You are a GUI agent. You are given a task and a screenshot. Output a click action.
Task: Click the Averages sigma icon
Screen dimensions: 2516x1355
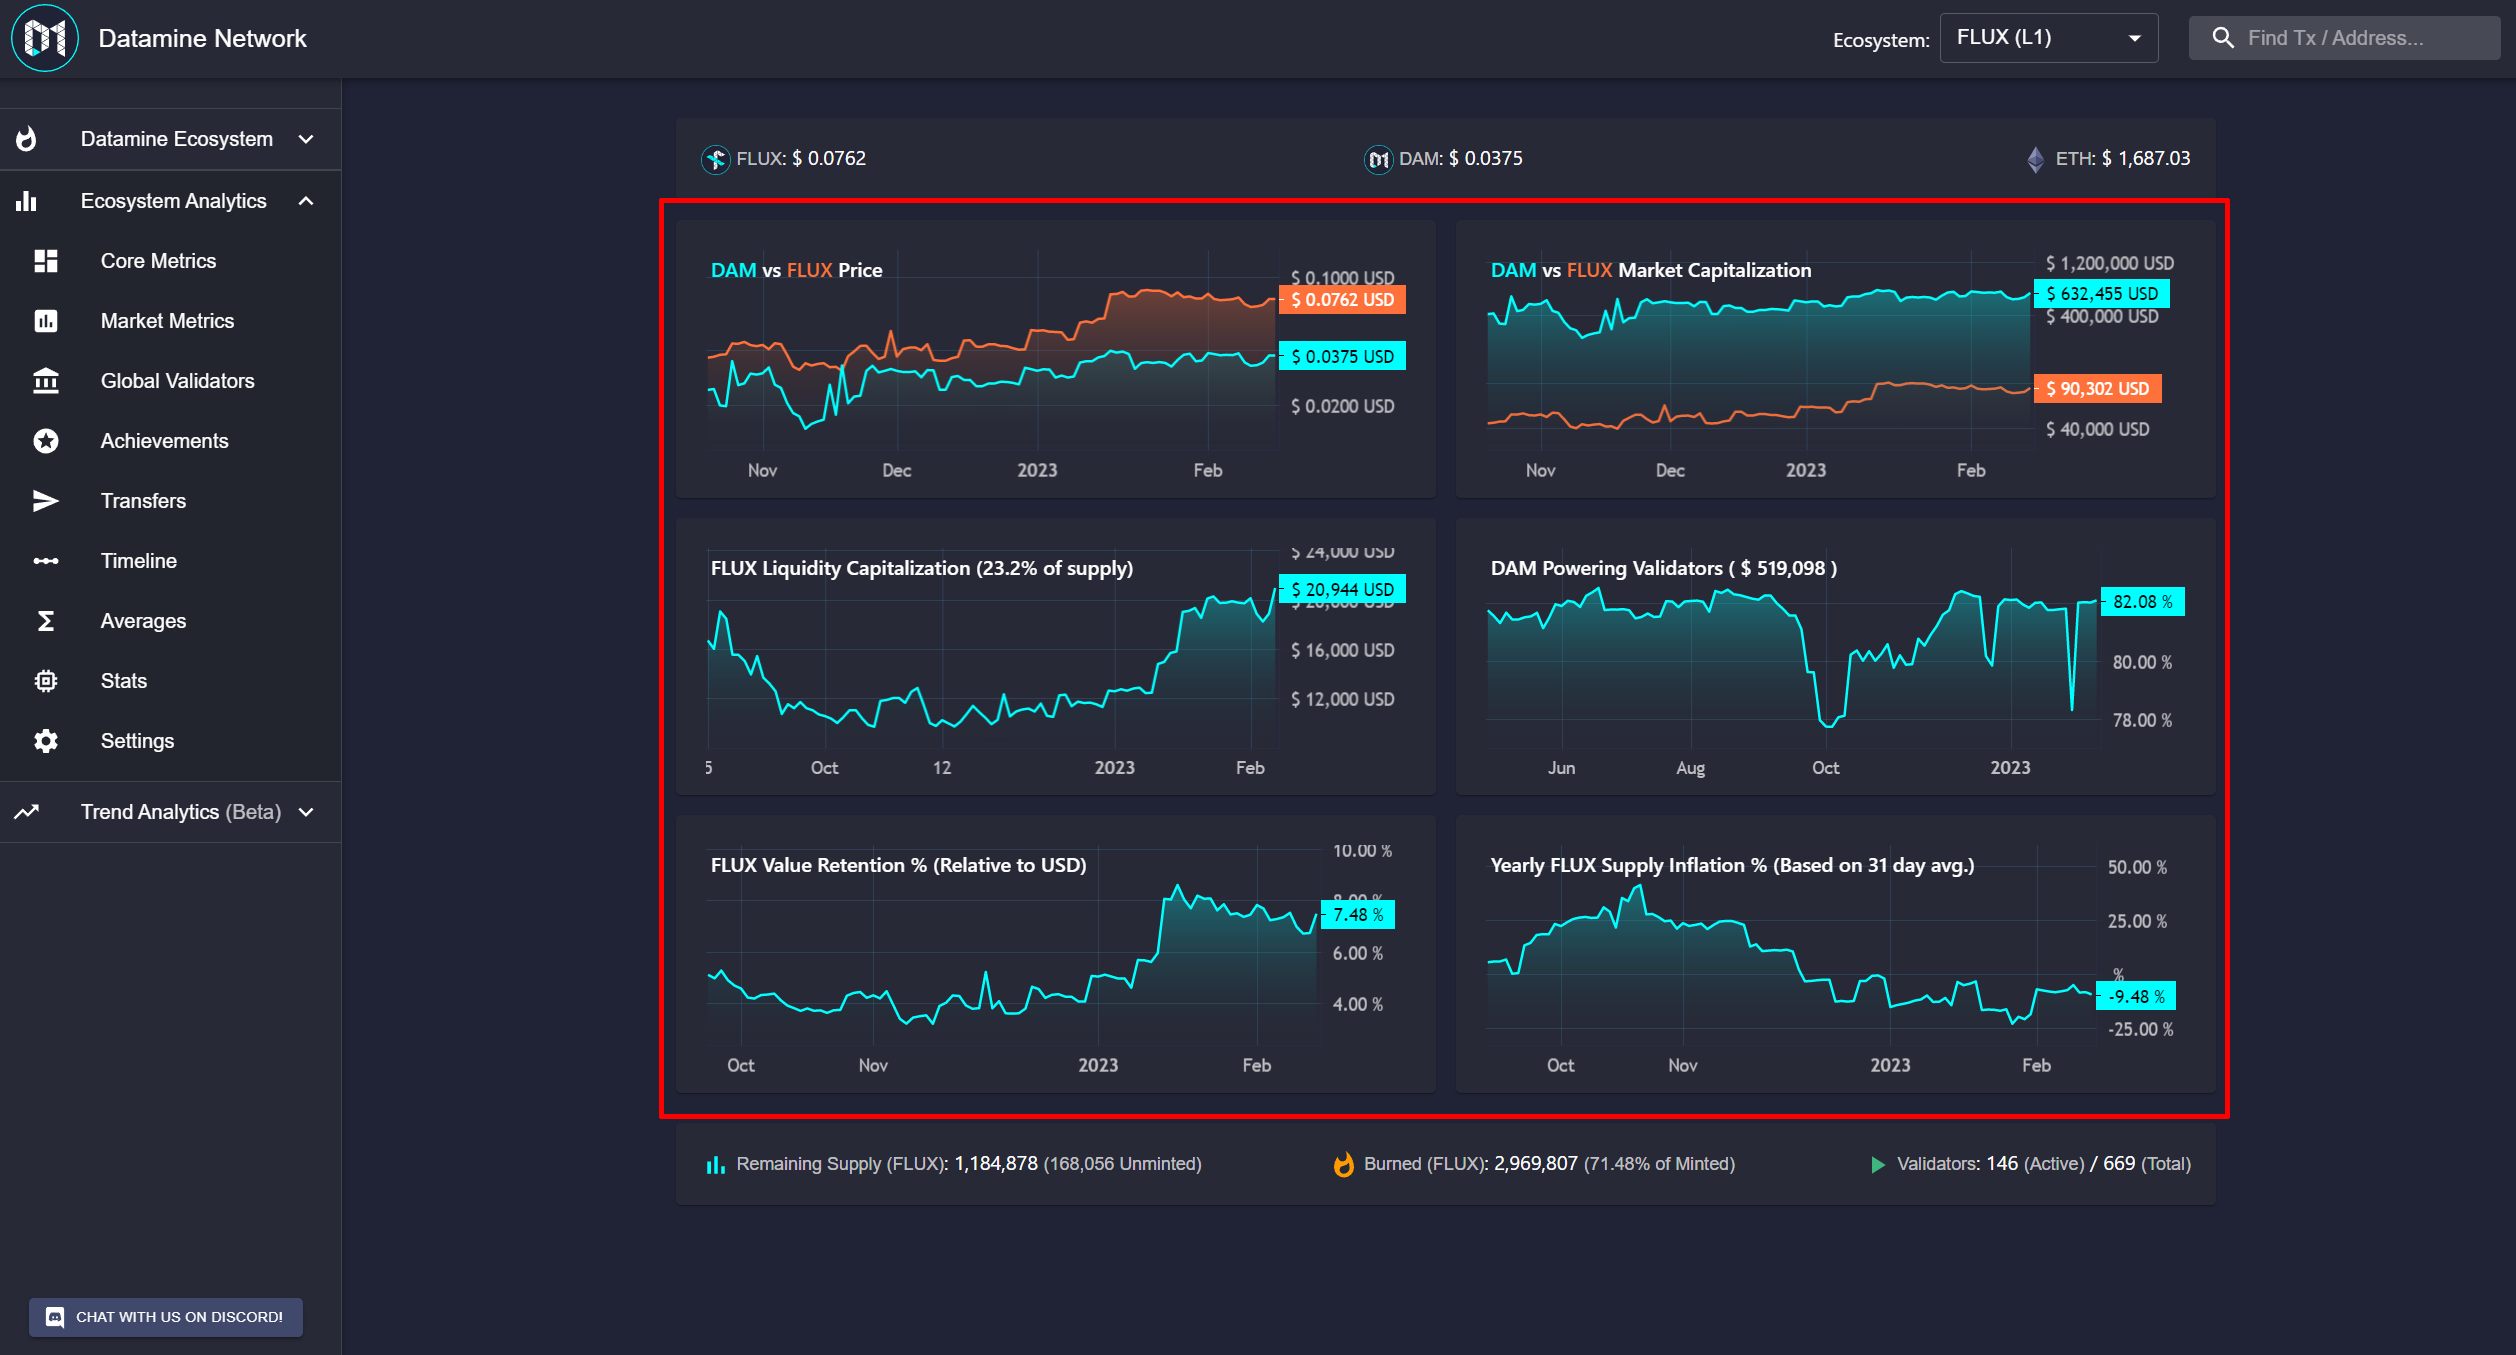pos(46,621)
